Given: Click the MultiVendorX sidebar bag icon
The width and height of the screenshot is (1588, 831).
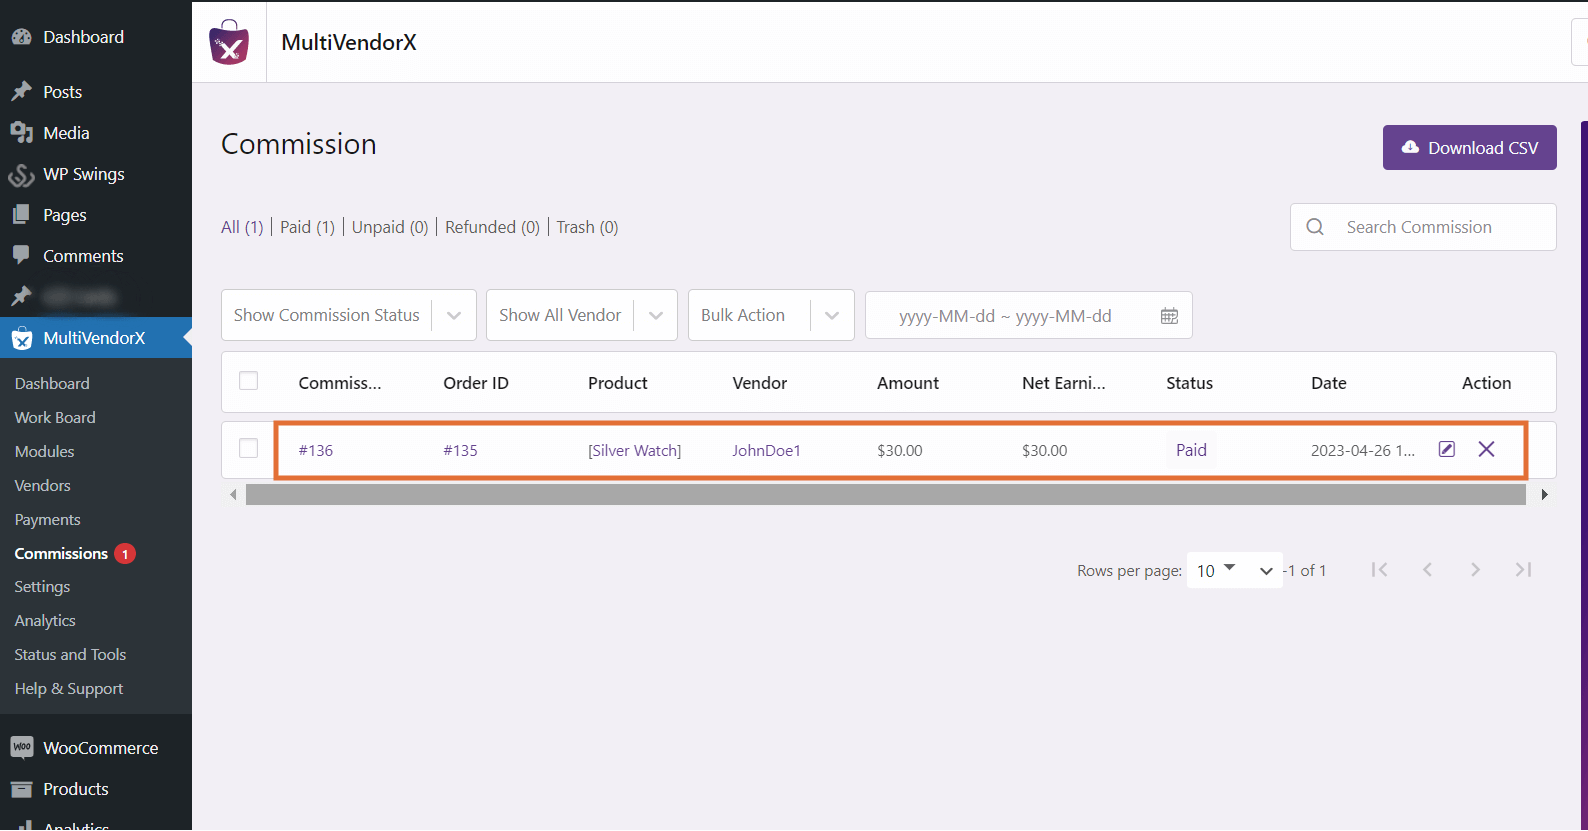Looking at the screenshot, I should [x=22, y=339].
